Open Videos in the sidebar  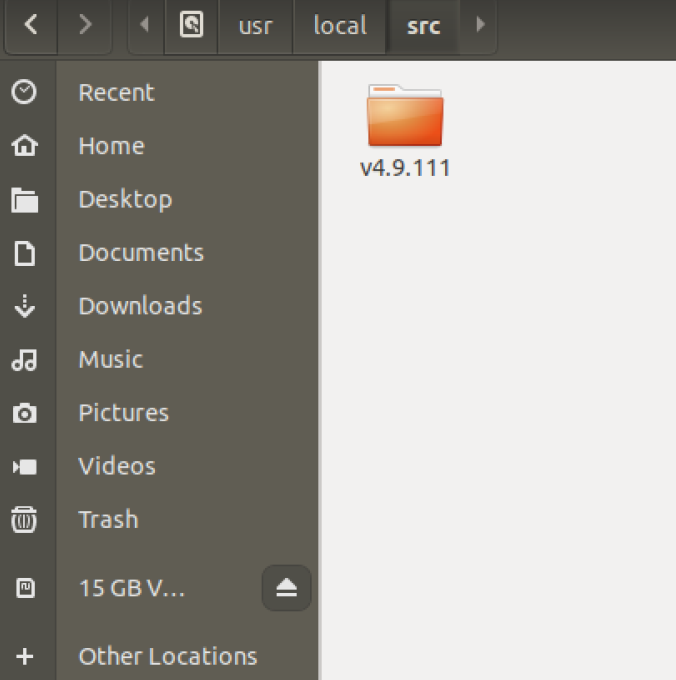click(117, 466)
